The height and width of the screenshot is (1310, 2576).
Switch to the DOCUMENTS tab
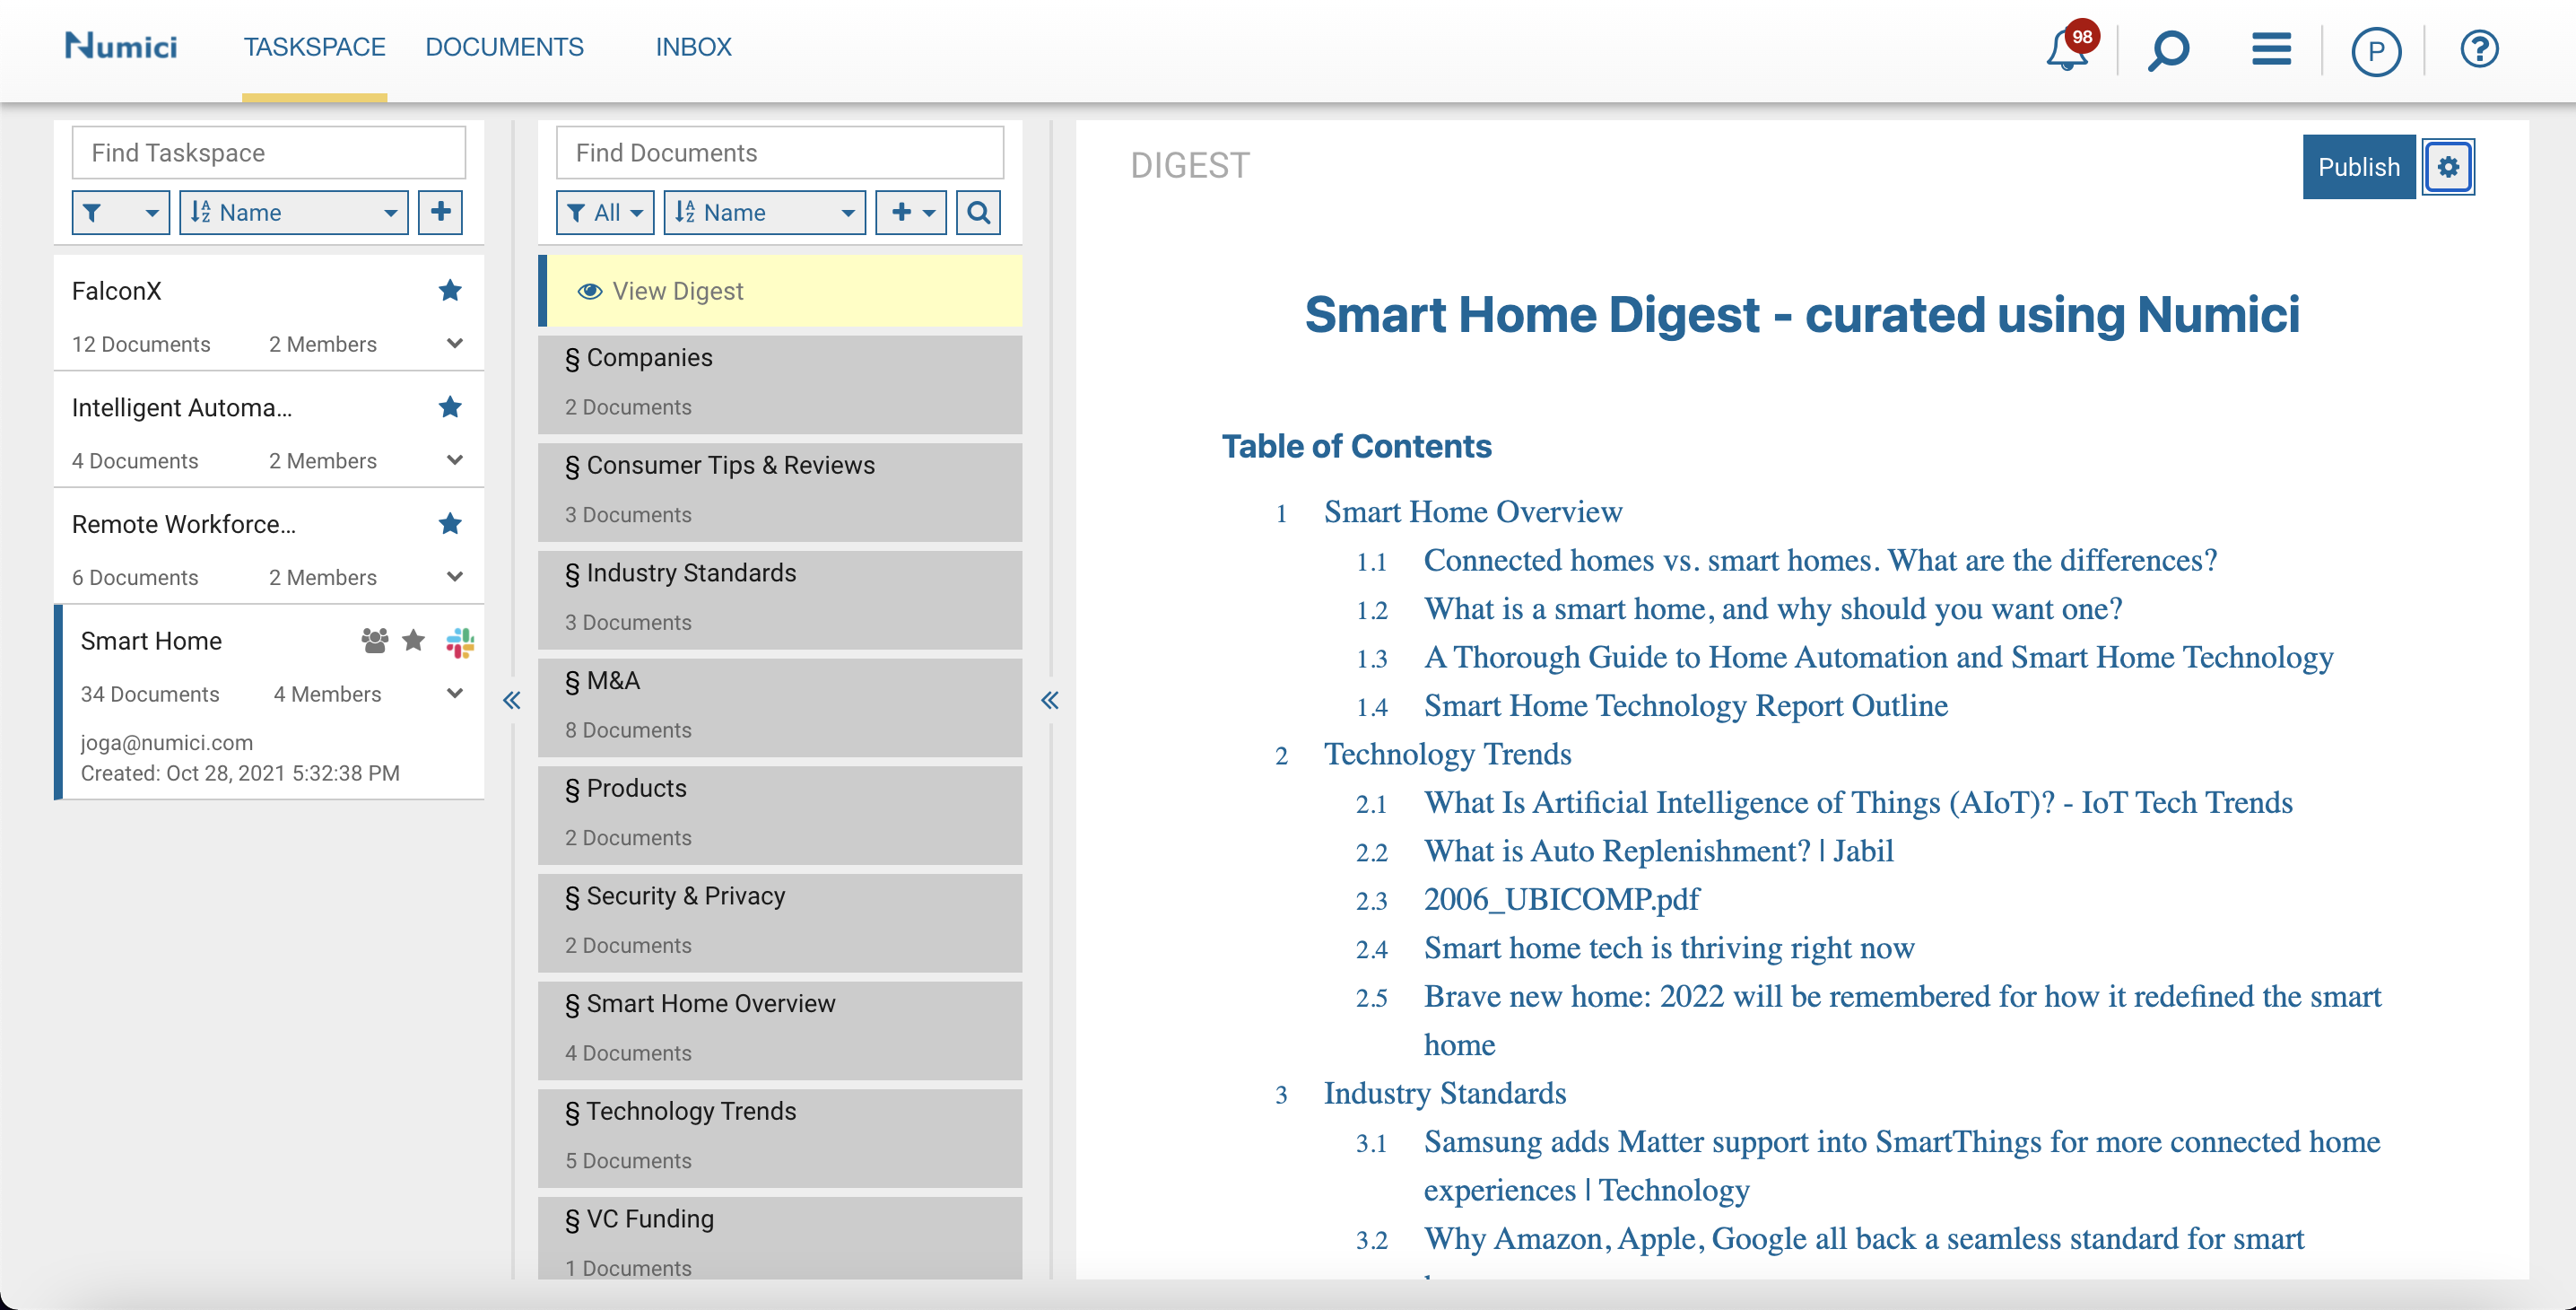504,47
